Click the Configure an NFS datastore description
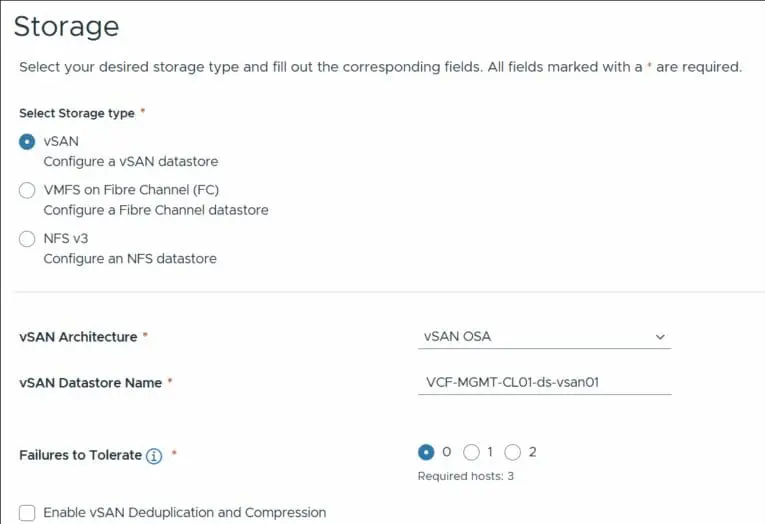This screenshot has height=524, width=765. (130, 259)
